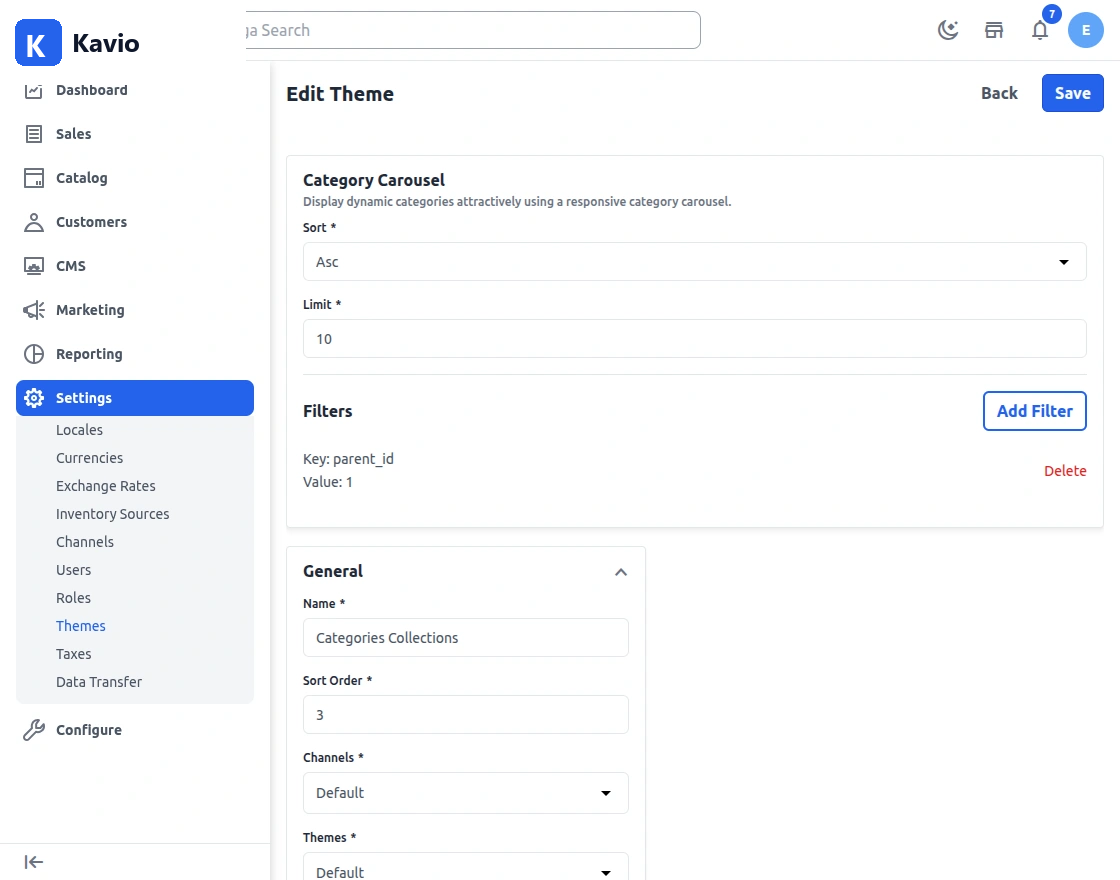Open the Themes Default dropdown
Screen dimensions: 1120x880
click(x=466, y=868)
